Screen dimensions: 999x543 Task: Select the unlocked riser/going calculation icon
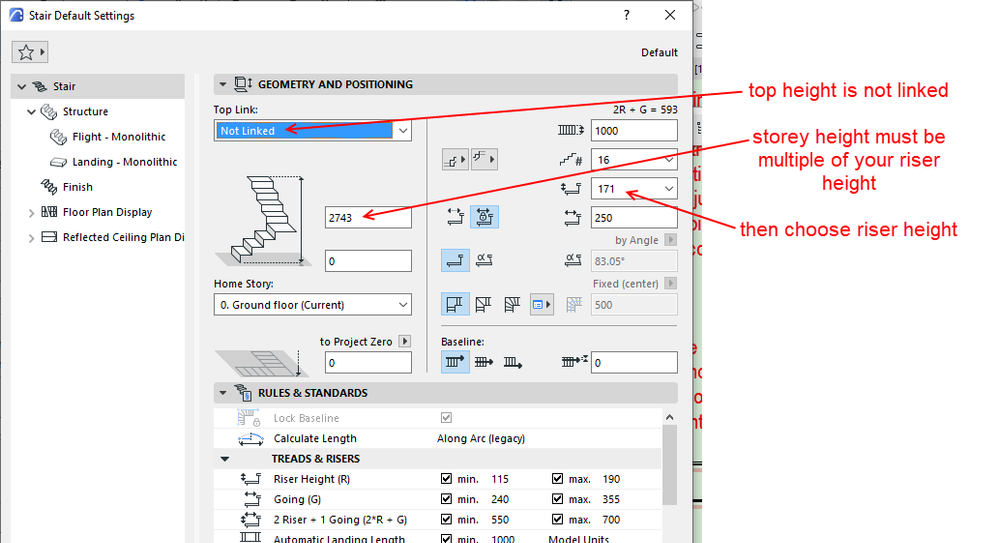coord(455,217)
